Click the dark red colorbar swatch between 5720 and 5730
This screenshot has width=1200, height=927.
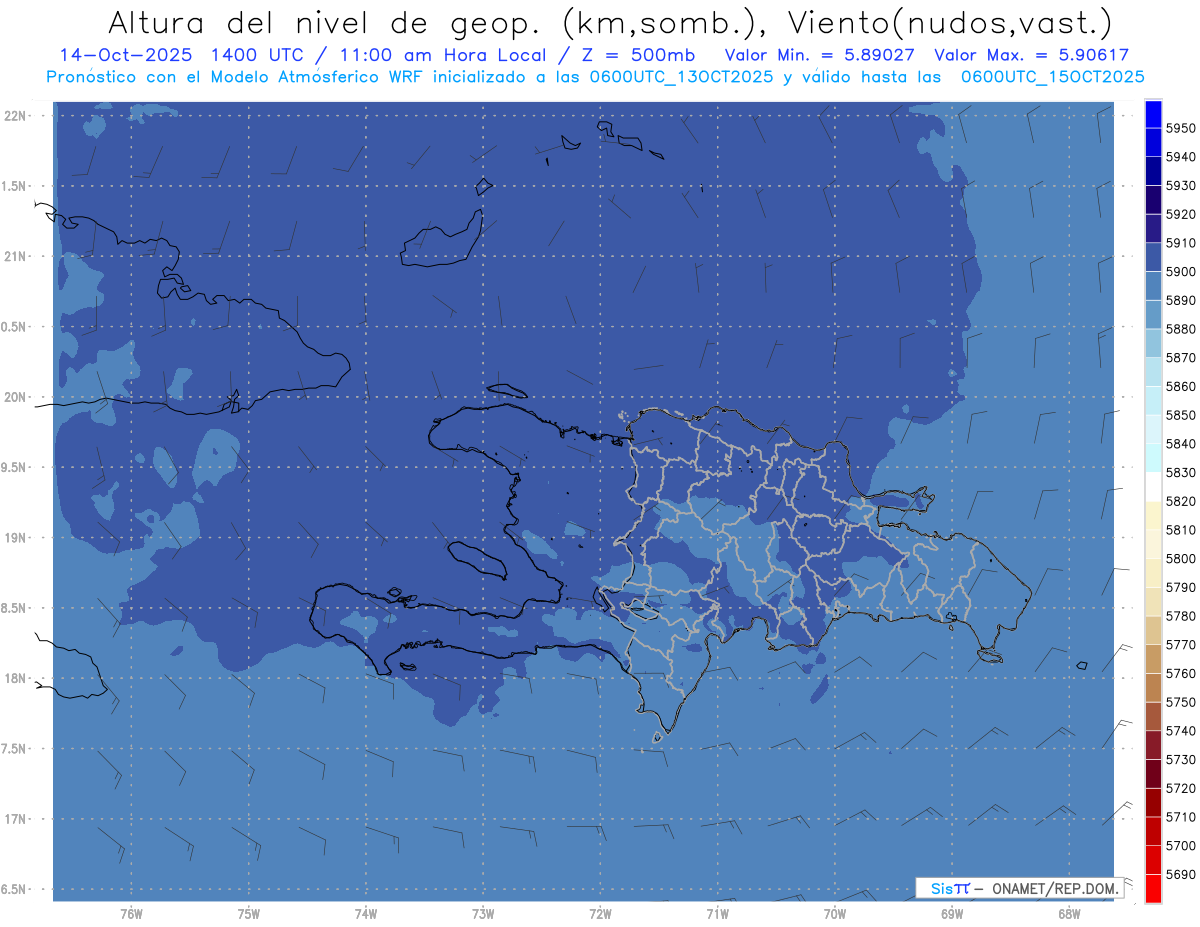[x=1153, y=773]
